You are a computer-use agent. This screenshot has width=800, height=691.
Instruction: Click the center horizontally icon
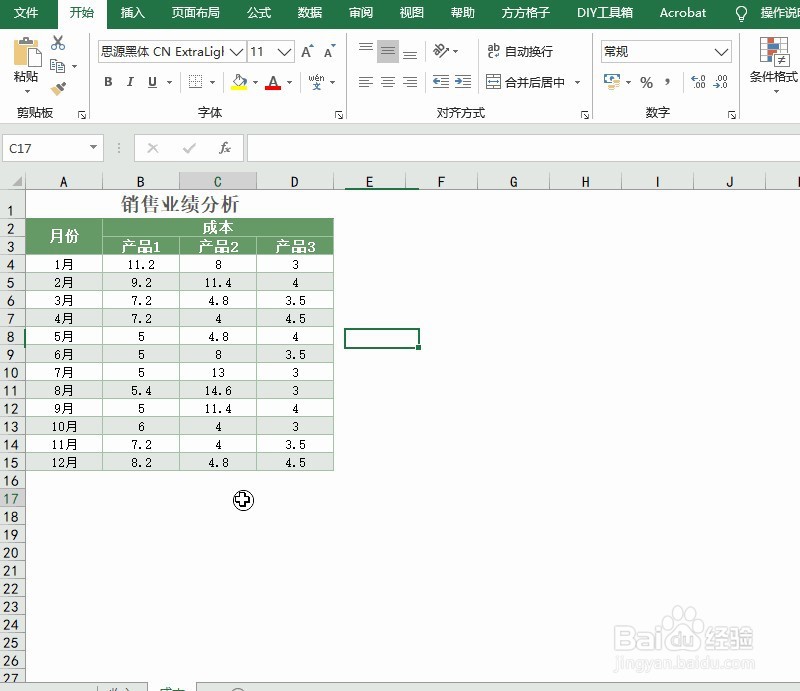388,82
